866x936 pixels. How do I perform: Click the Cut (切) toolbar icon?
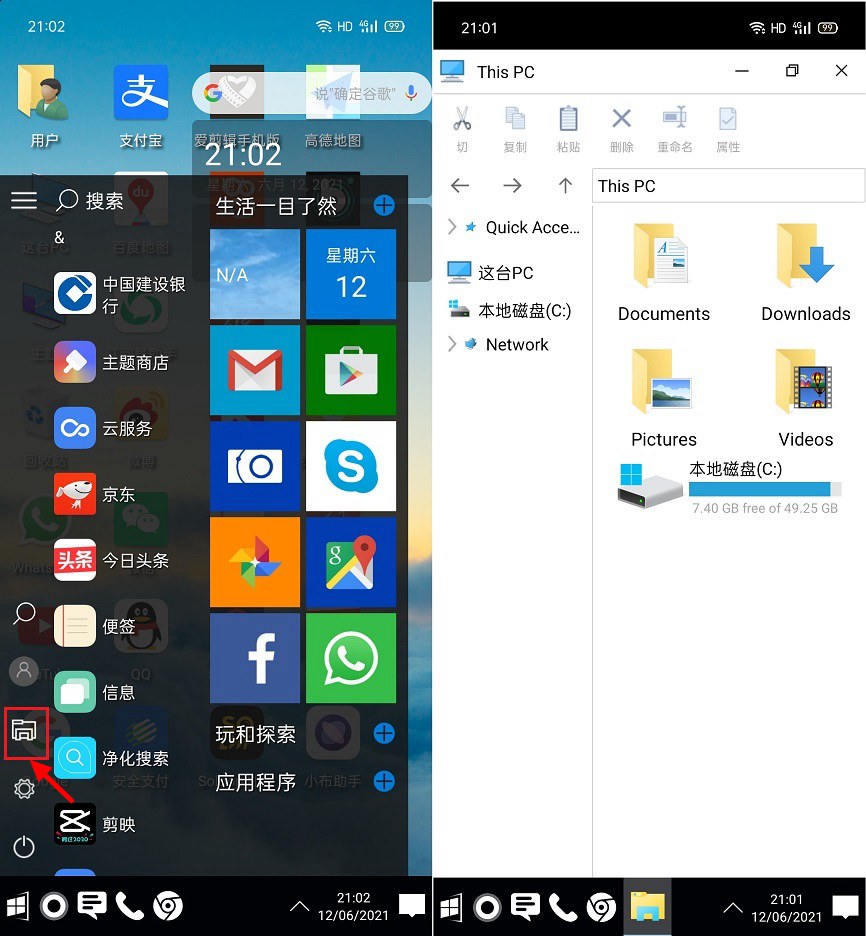pos(462,129)
